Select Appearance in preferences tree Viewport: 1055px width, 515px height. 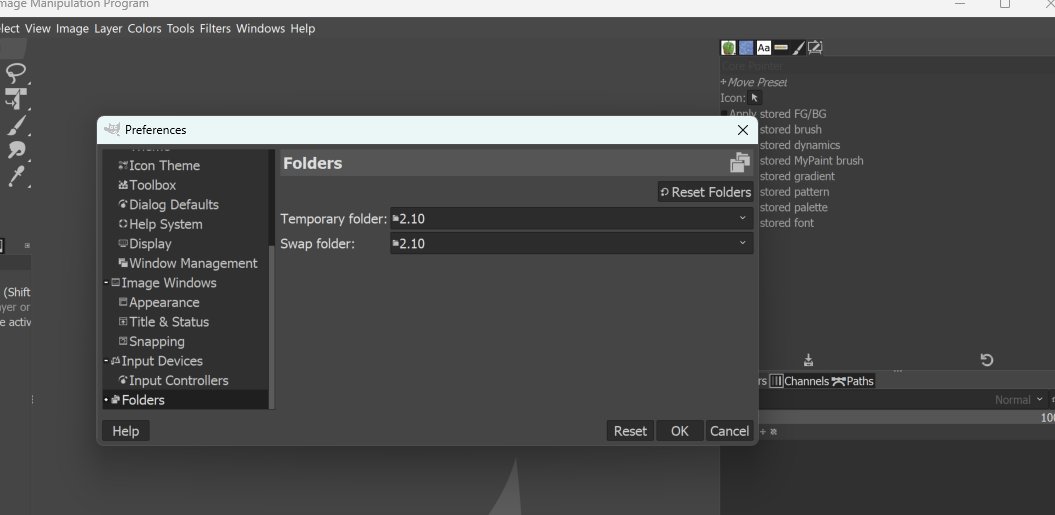(x=164, y=302)
